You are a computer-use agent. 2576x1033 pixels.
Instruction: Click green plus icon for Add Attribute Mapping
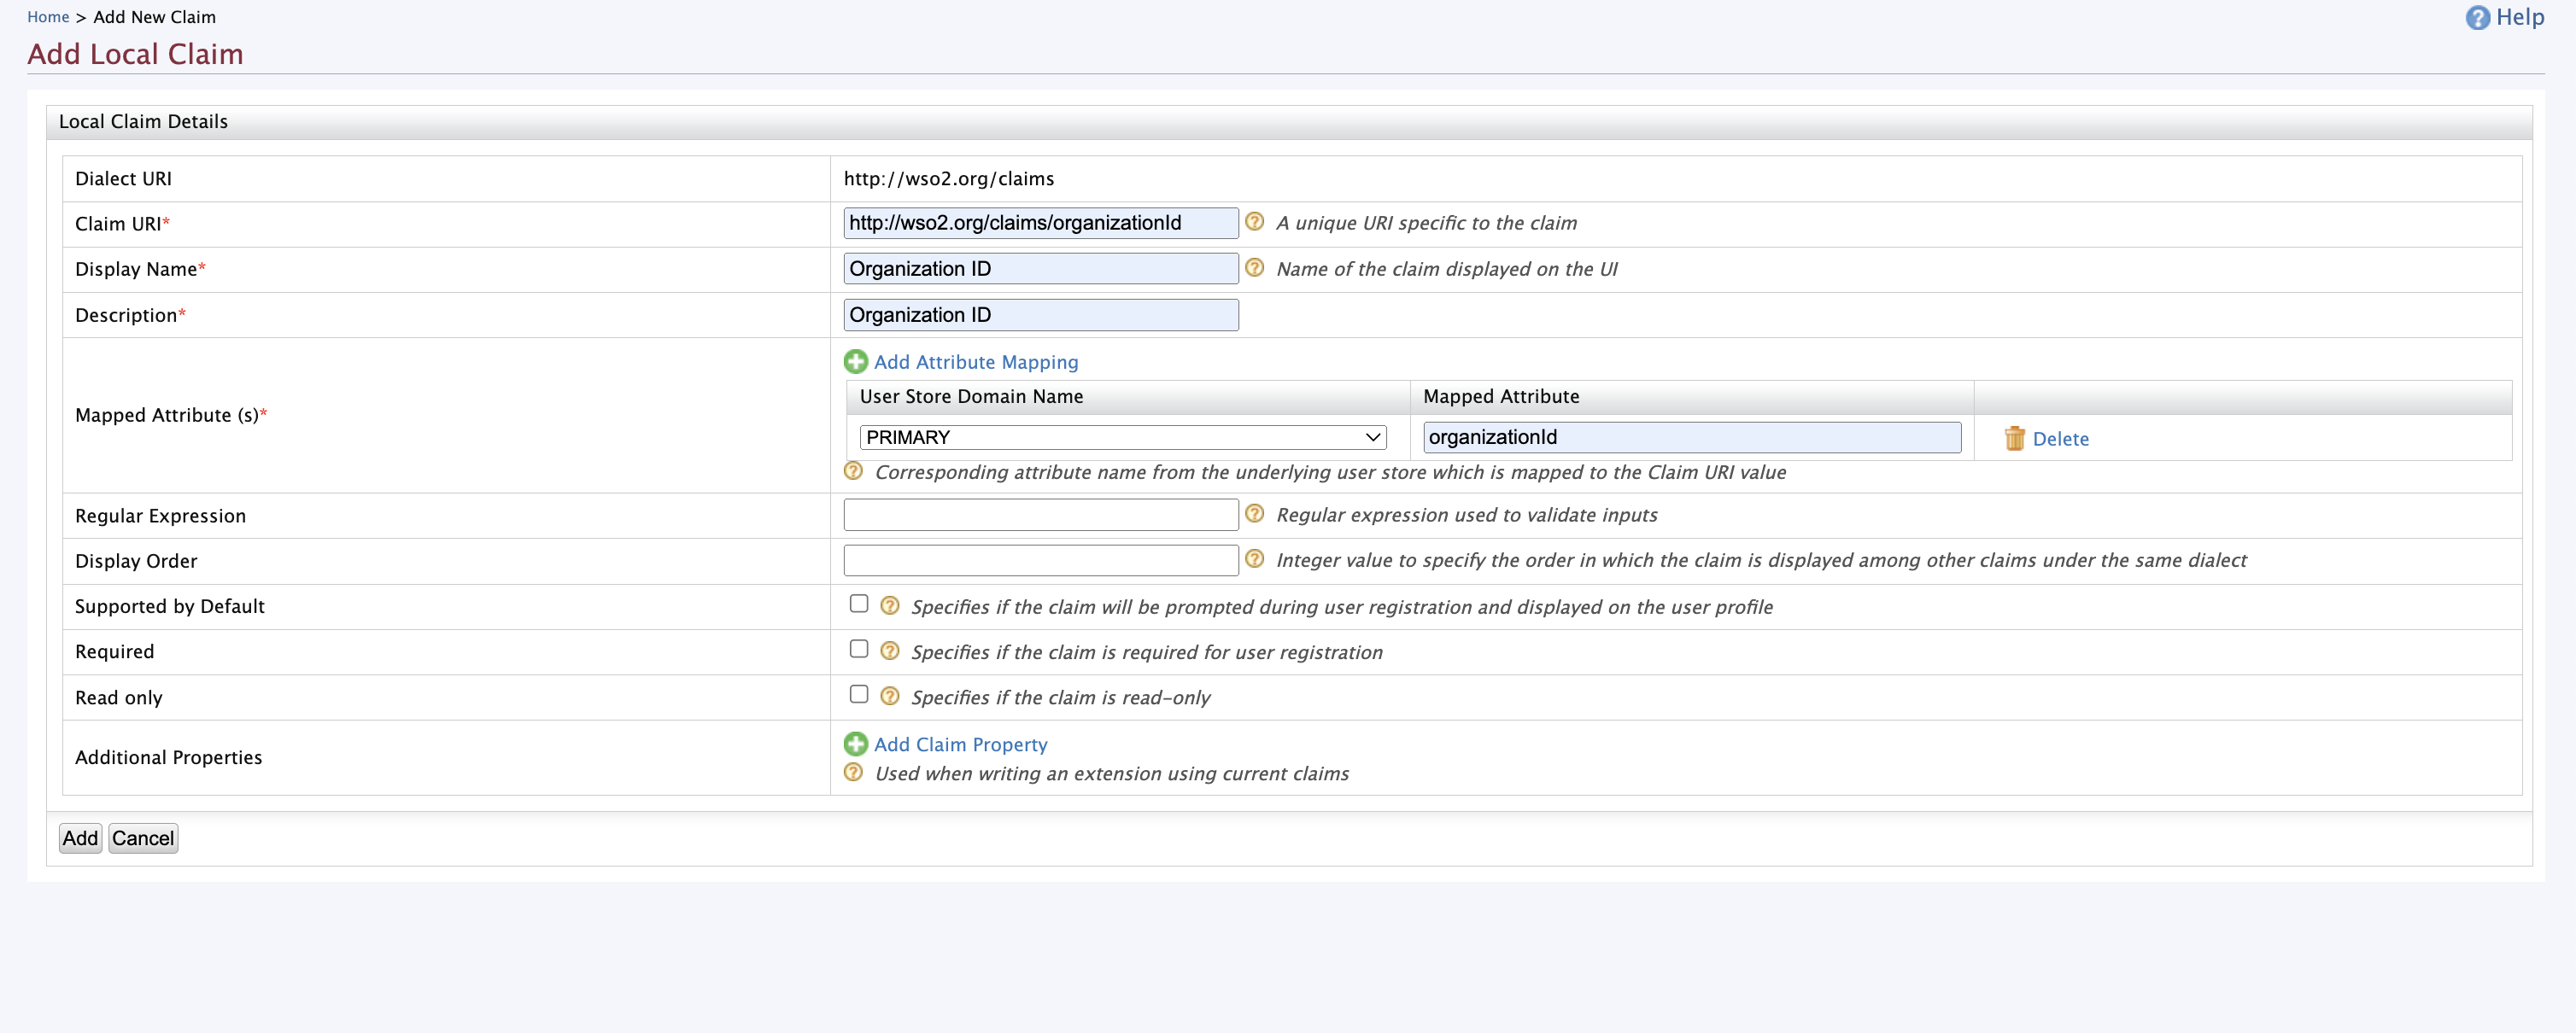coord(855,362)
